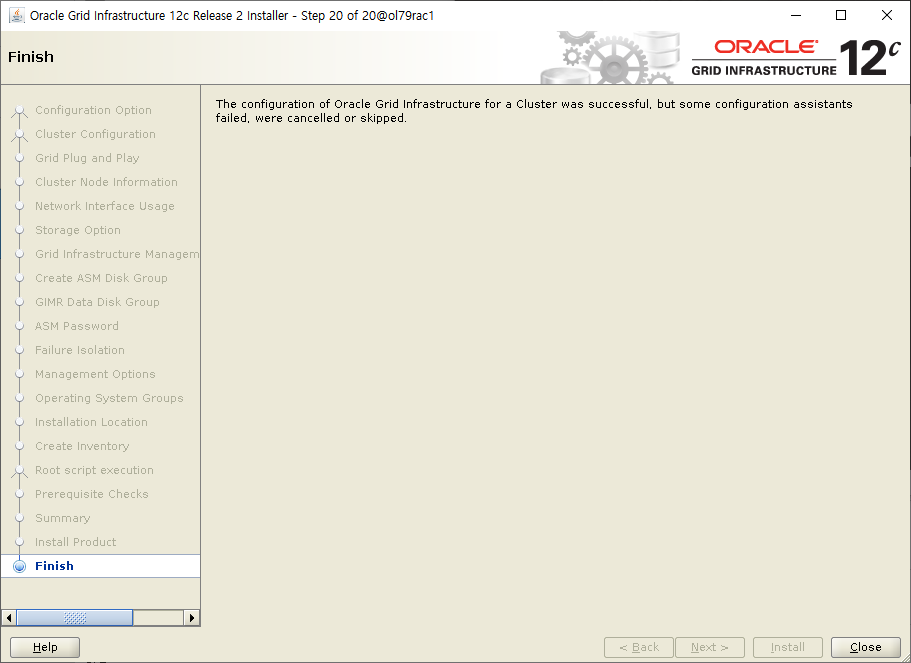The image size is (911, 663).
Task: Click the sidebar horizontal scrollbar thumb
Action: tap(75, 617)
